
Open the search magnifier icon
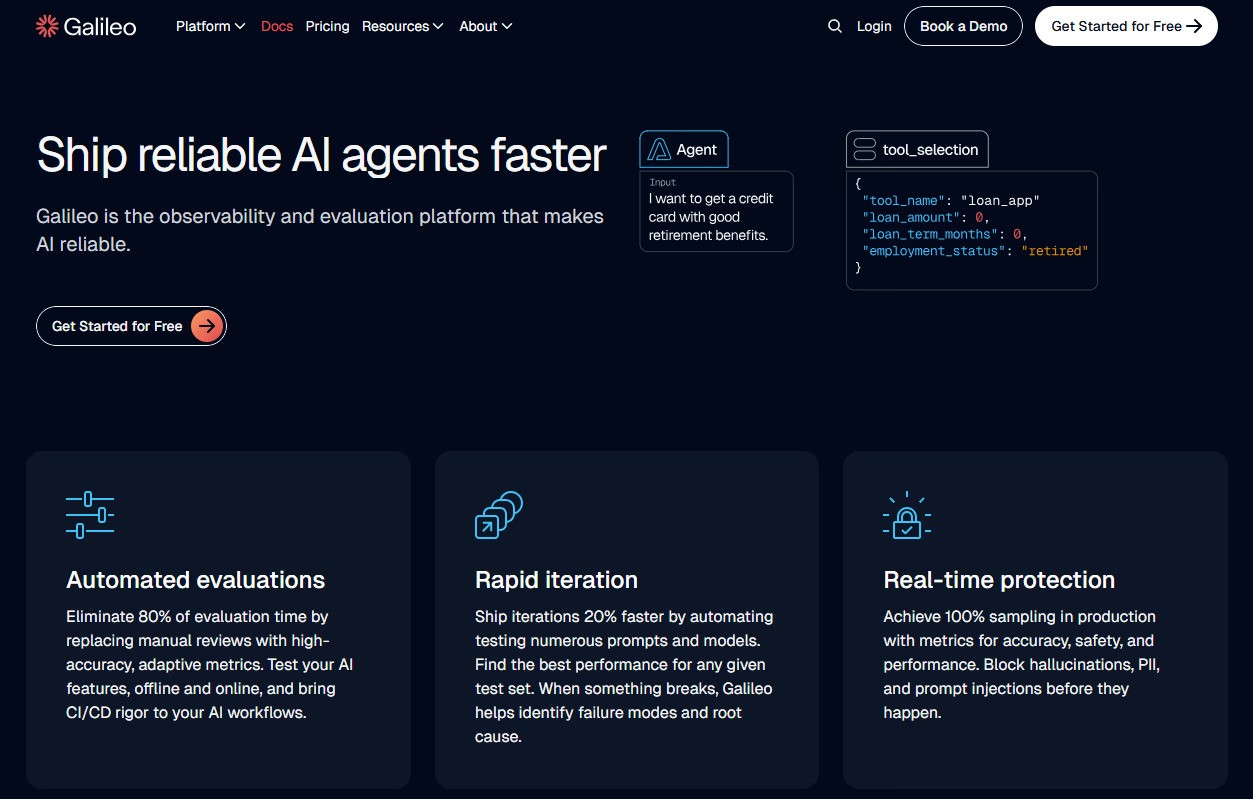[835, 26]
